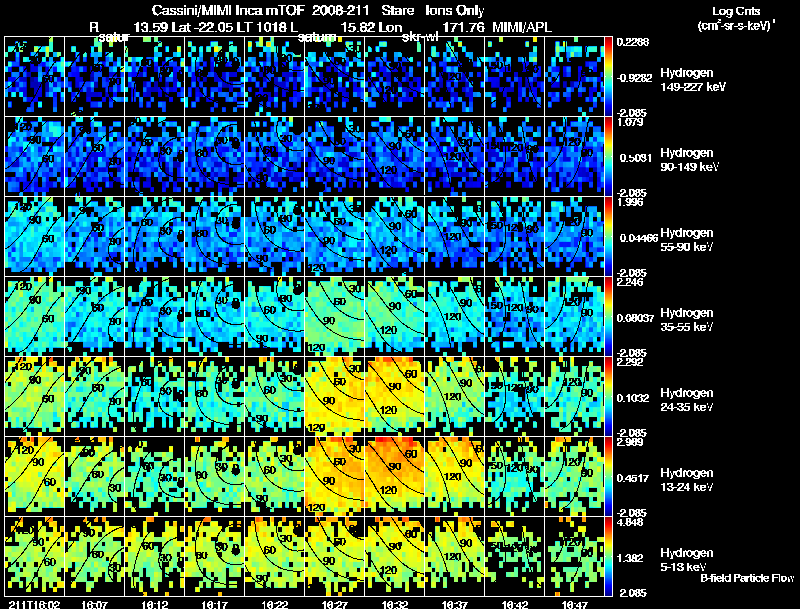Click the Hydrogen 55-90 keV row label

(x=686, y=240)
